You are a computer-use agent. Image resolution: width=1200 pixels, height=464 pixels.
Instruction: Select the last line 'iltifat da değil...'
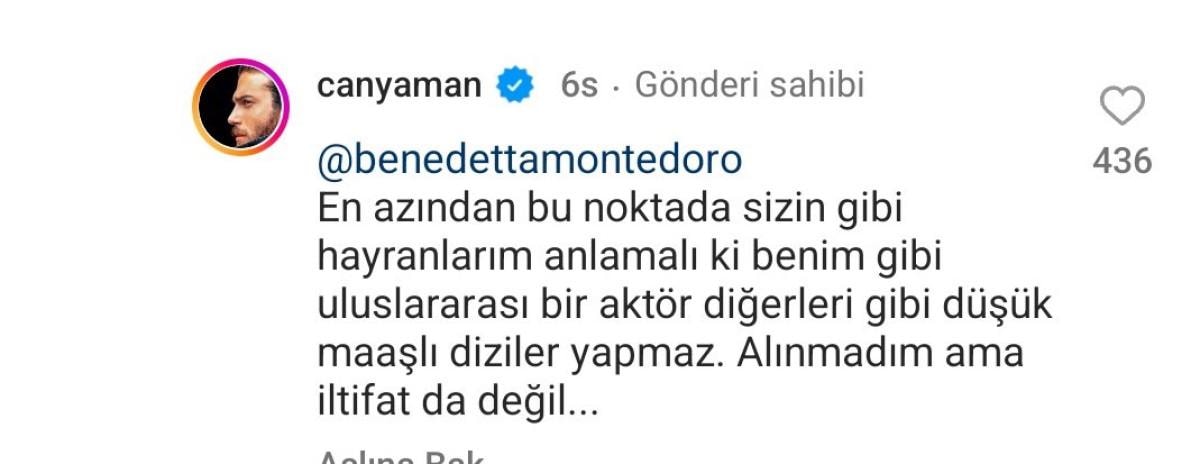[457, 403]
